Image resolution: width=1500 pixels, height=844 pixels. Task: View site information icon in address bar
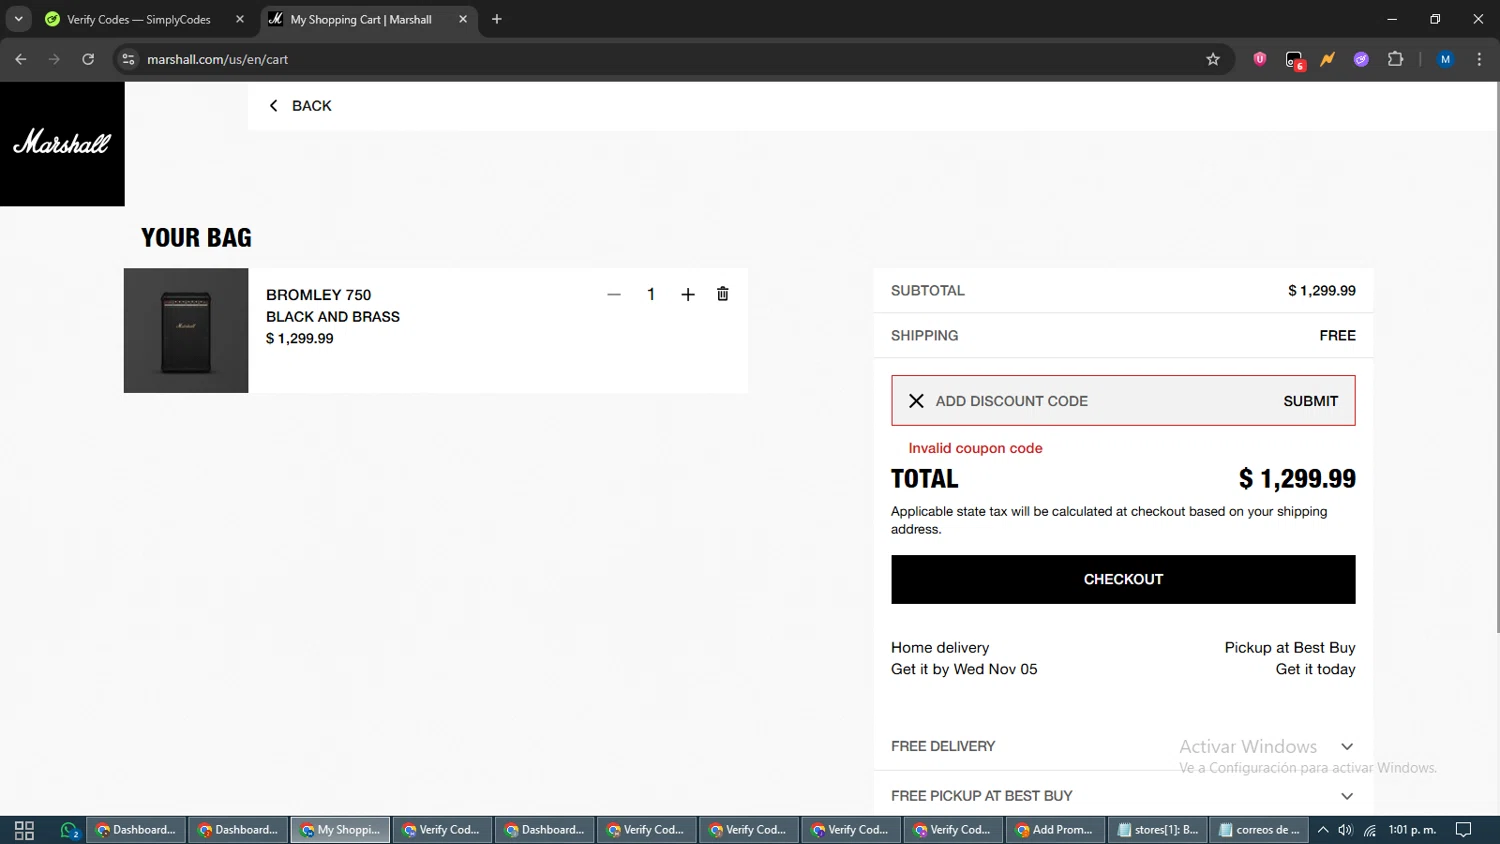click(128, 59)
